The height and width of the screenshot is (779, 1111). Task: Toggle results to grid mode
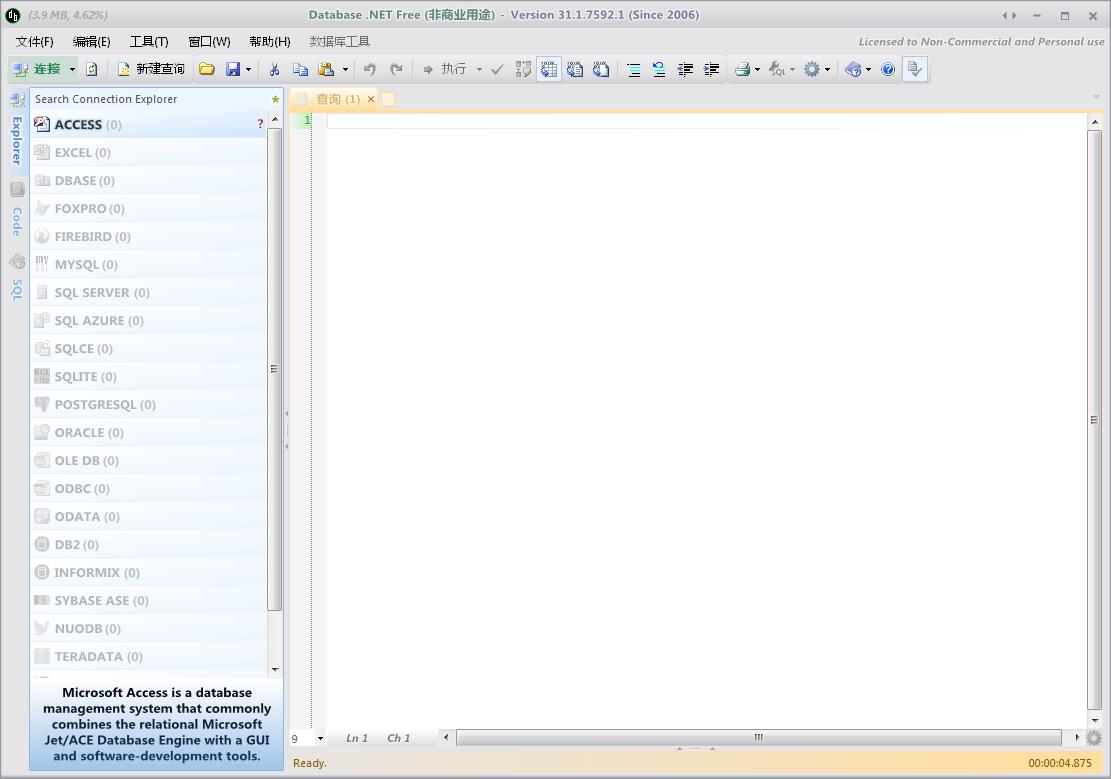(549, 69)
